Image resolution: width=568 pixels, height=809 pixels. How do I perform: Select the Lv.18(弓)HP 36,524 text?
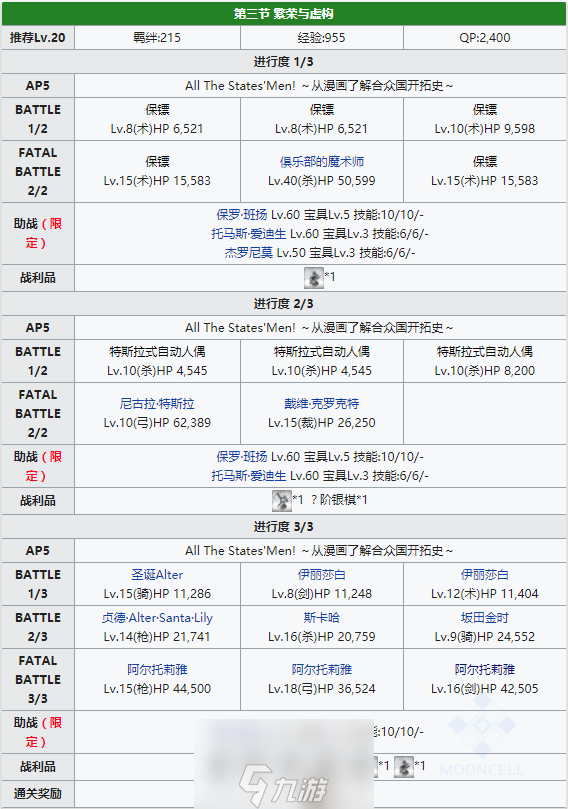(321, 689)
